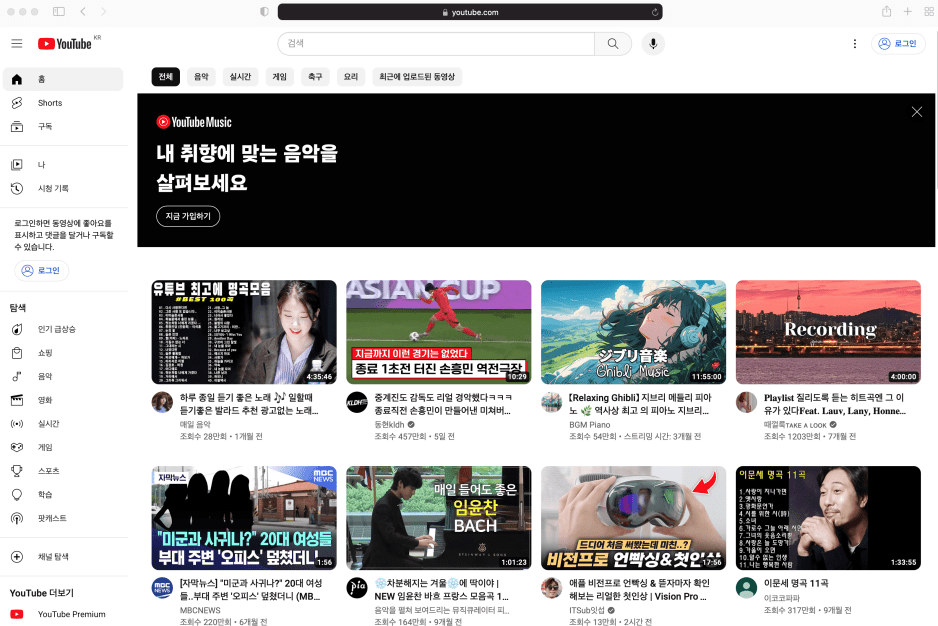Viewport: 938px width, 626px height.
Task: Open Learning (학습) in sidebar
Action: tap(63, 494)
